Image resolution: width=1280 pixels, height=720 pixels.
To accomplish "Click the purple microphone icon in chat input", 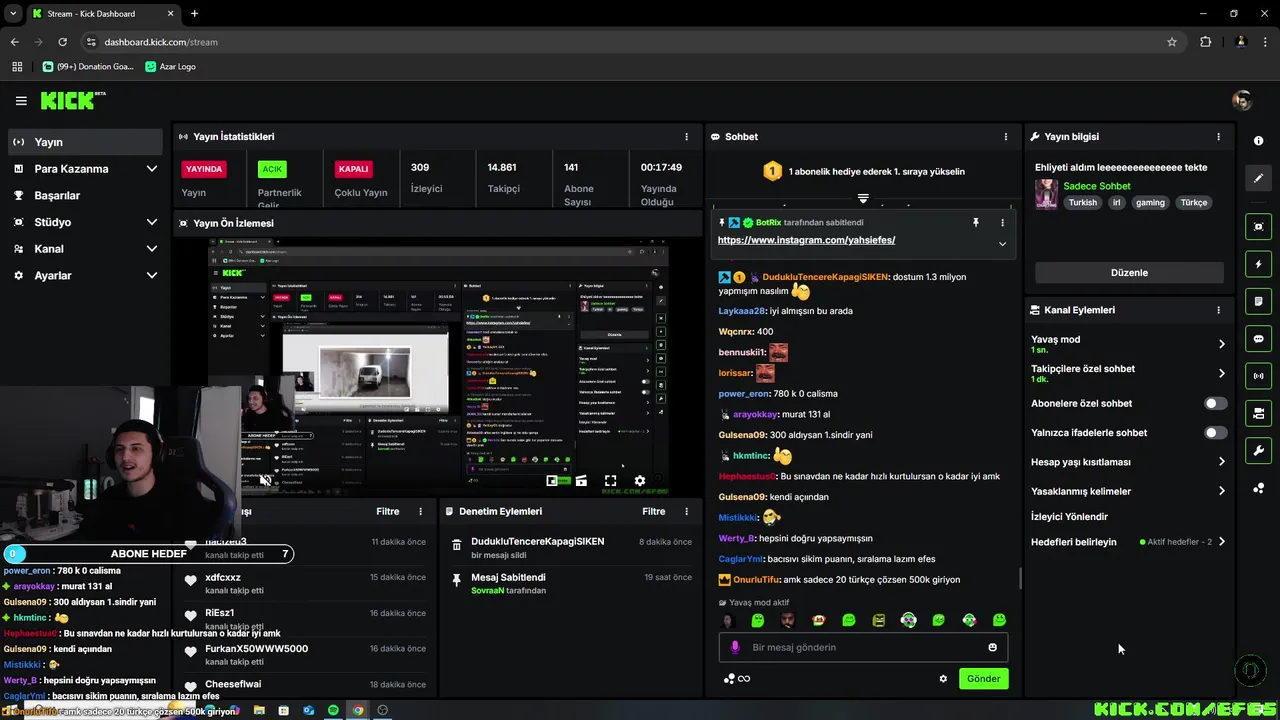I will [735, 647].
